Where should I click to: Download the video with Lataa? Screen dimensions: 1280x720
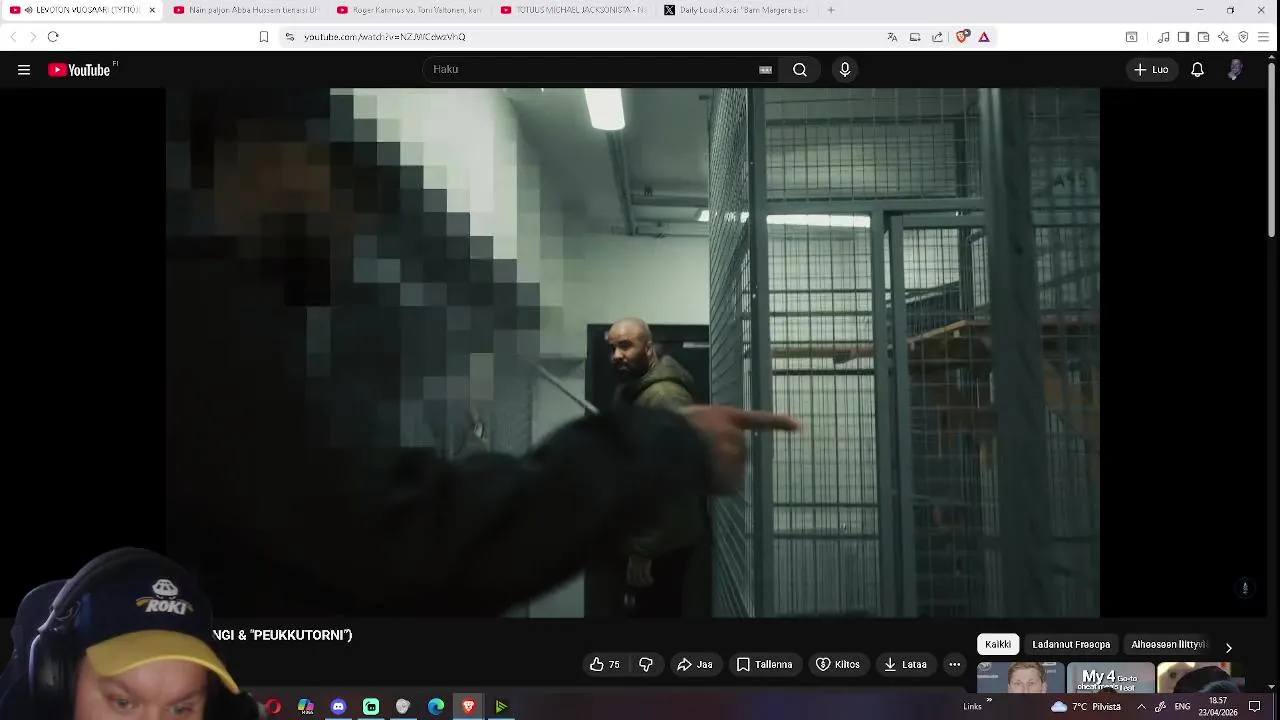tap(905, 664)
